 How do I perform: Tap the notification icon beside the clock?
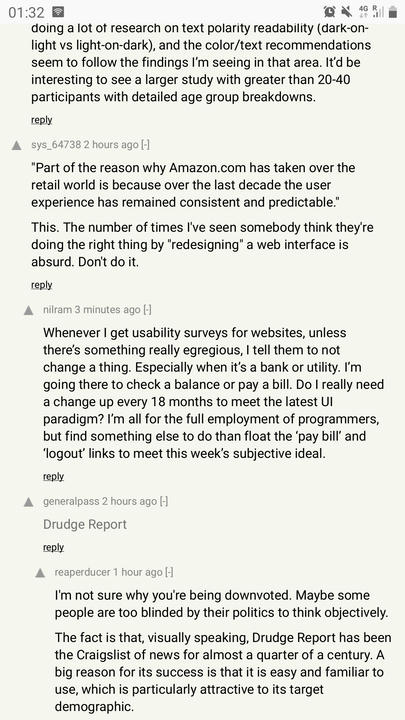coord(58,12)
